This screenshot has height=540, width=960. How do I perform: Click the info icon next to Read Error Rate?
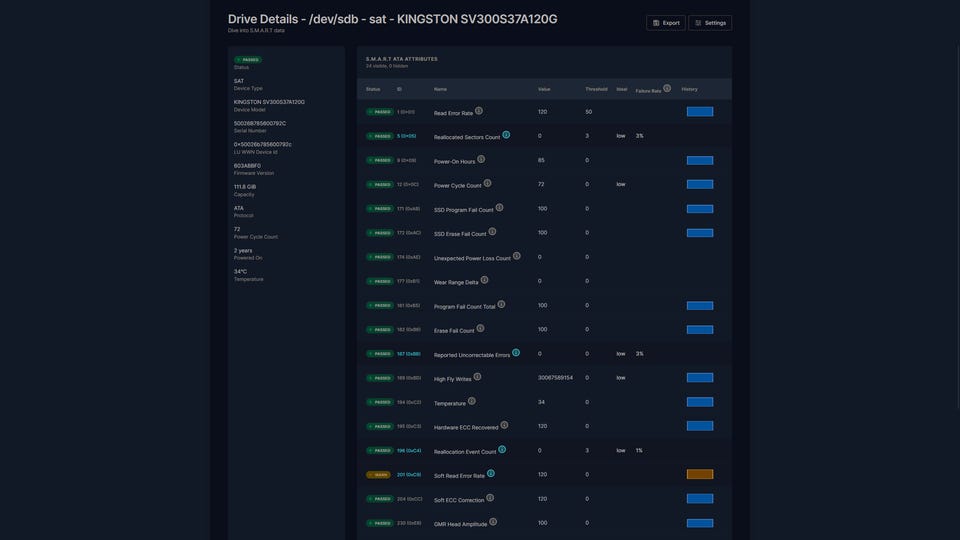pos(478,111)
